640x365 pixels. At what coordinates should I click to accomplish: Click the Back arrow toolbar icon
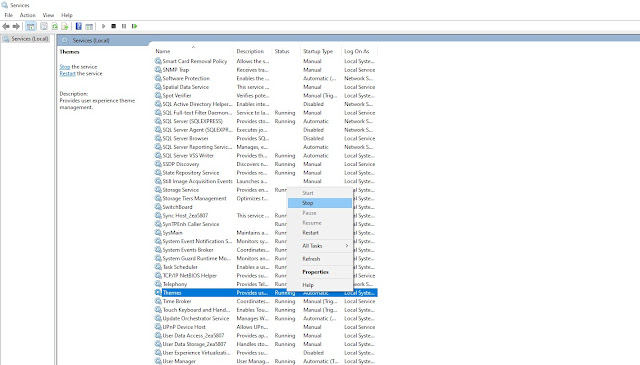(x=6, y=26)
